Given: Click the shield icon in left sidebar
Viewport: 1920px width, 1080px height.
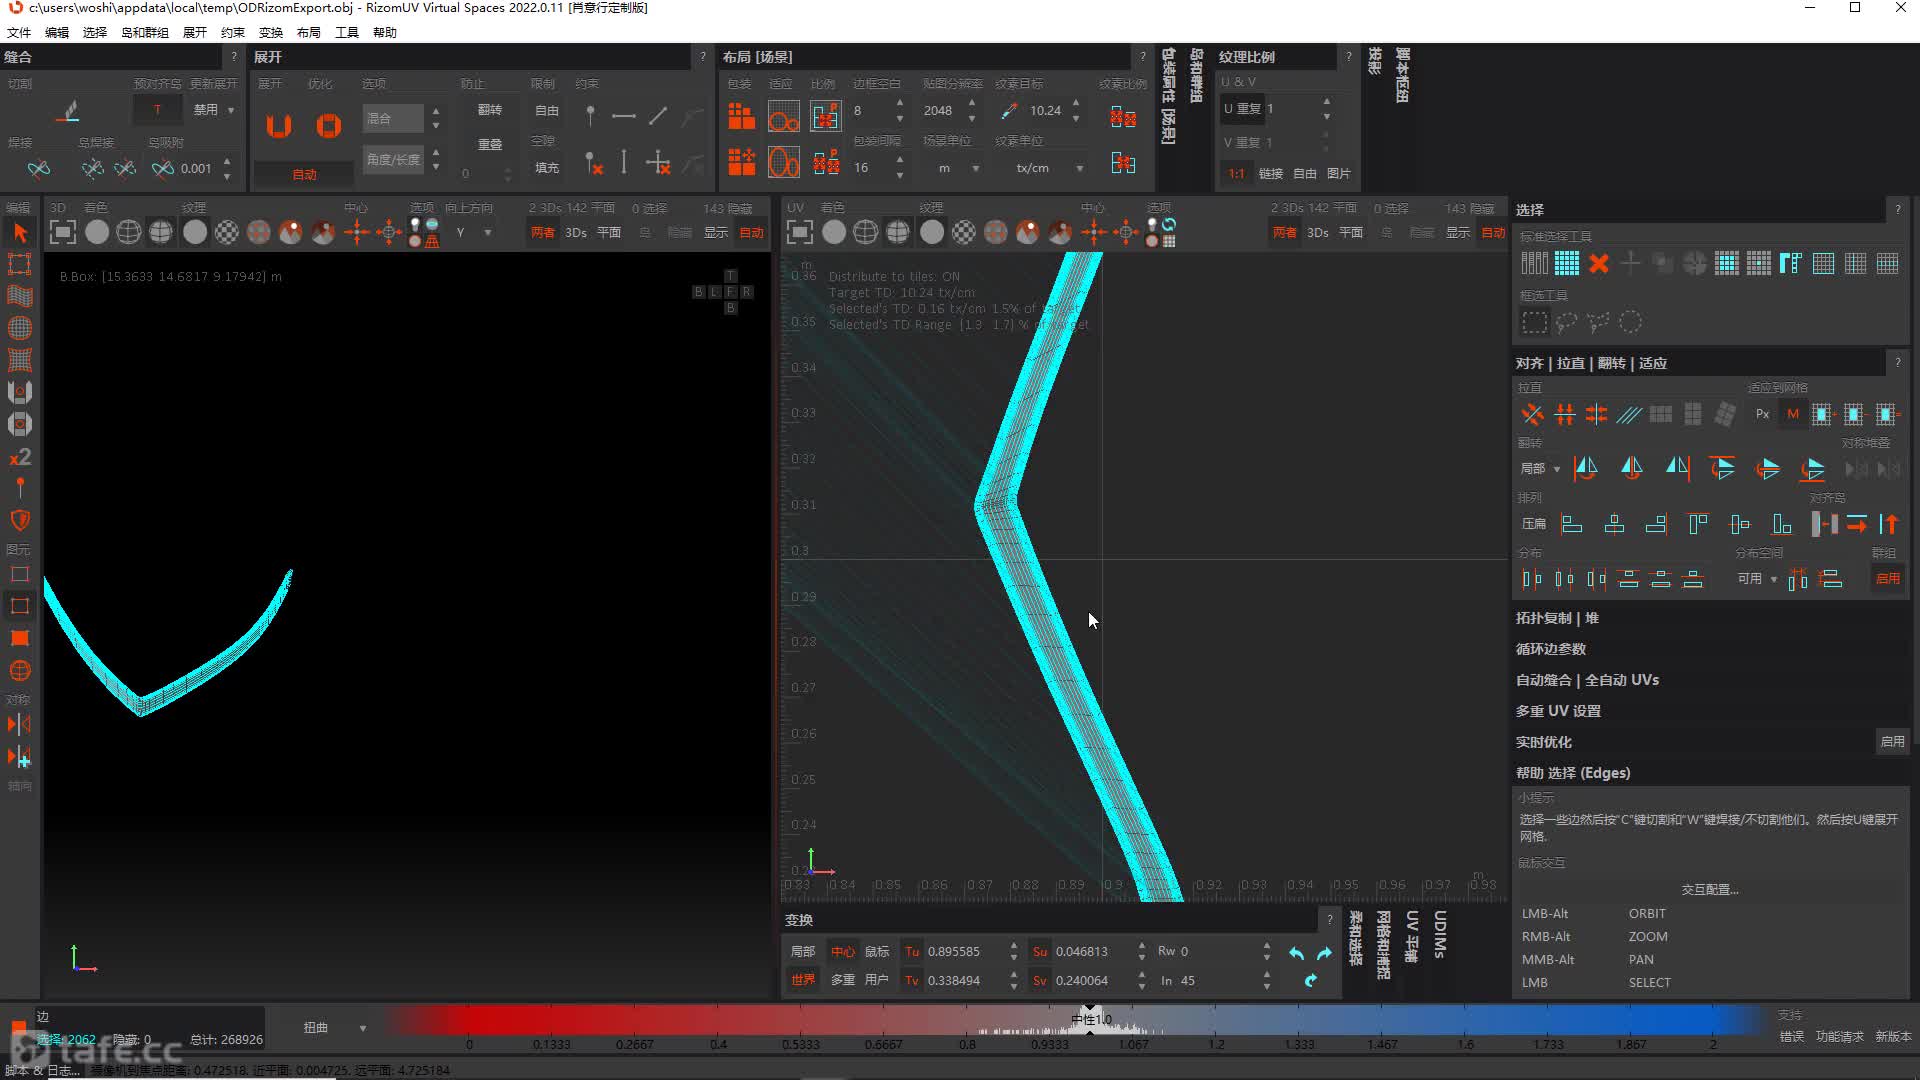Looking at the screenshot, I should [20, 520].
